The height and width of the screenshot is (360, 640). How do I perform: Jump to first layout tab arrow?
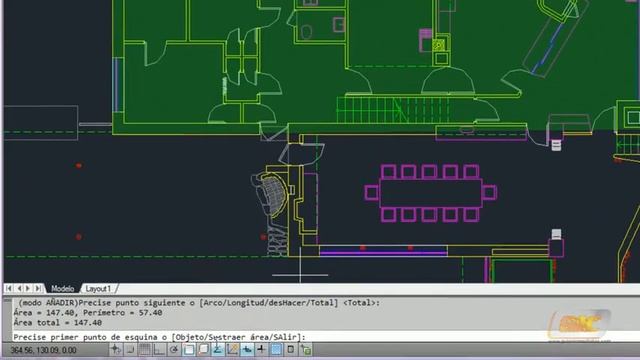pyautogui.click(x=9, y=289)
